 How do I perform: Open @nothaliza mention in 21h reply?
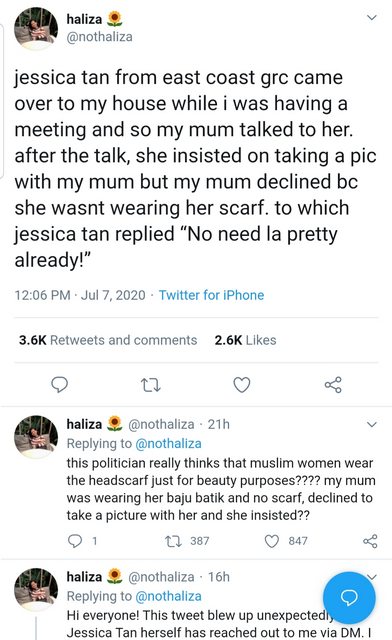point(168,444)
